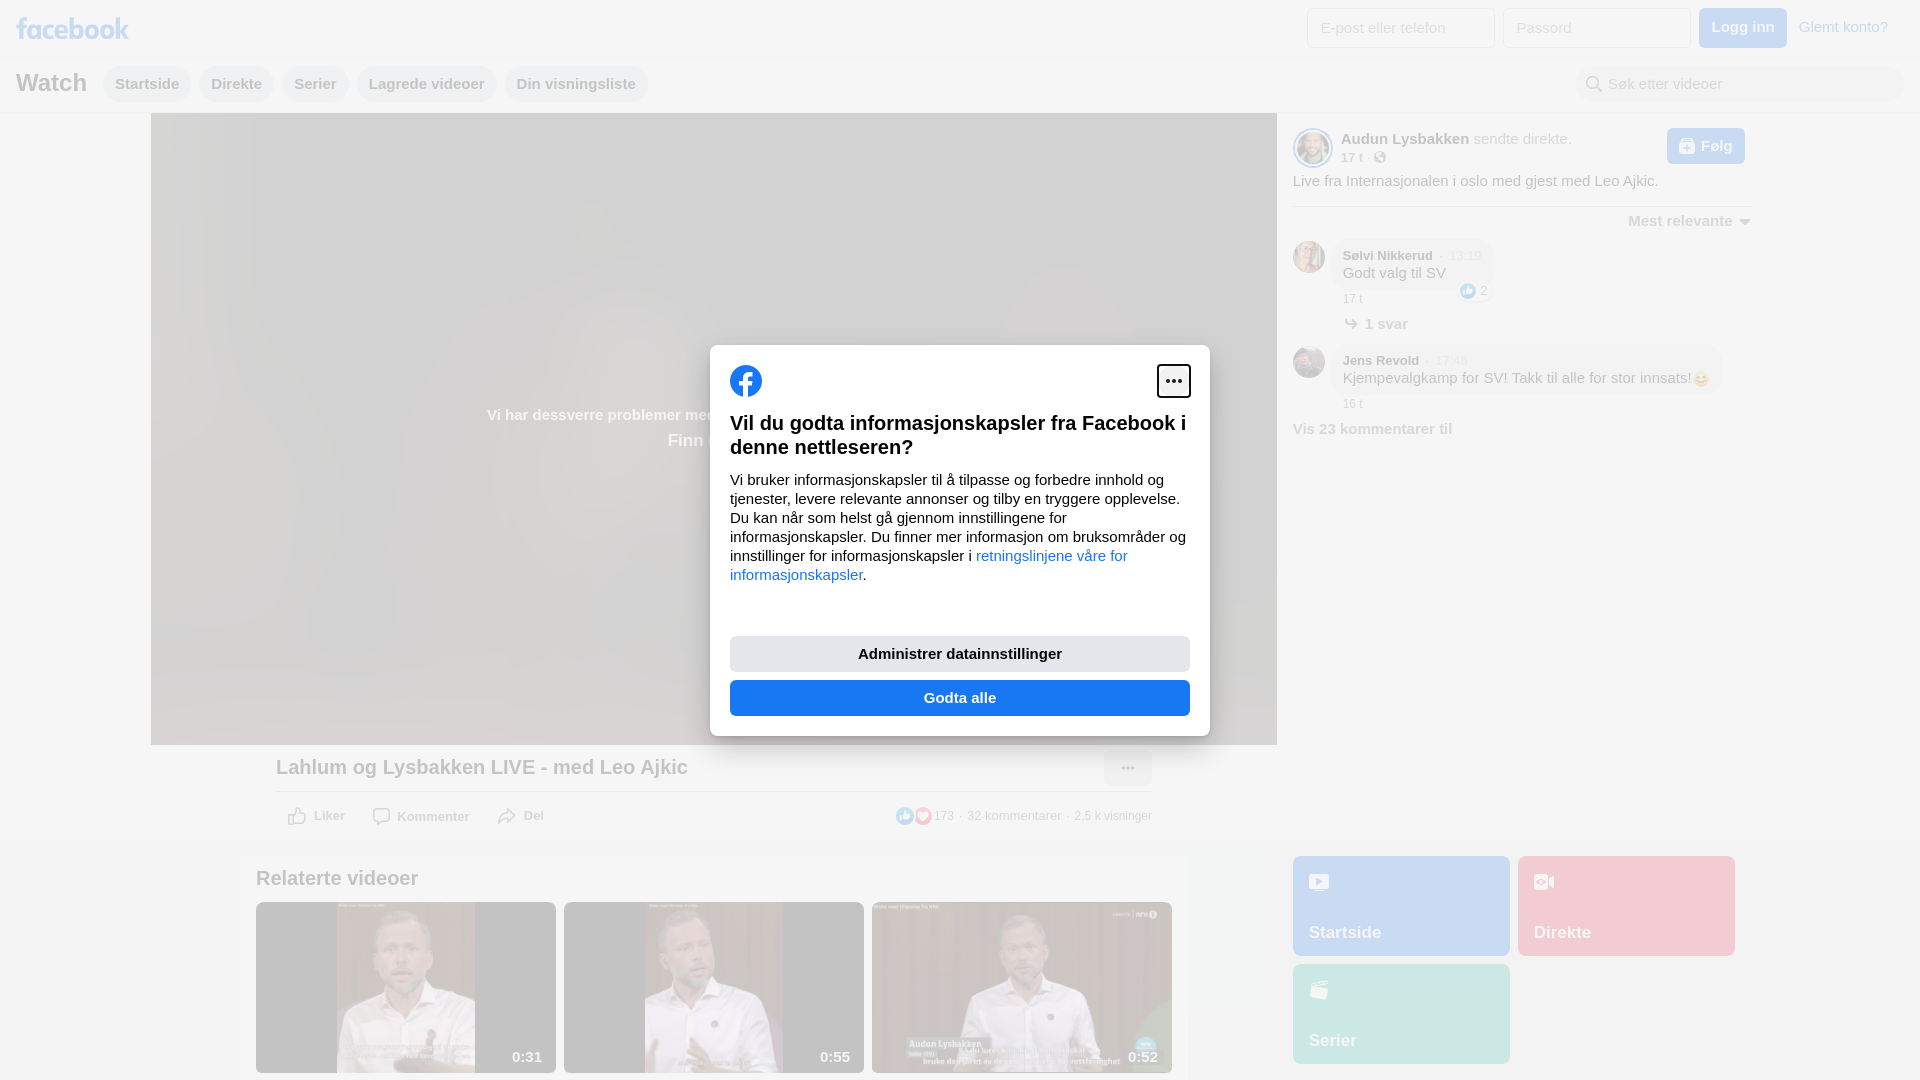Click the 2,5 k visninger text
Viewport: 1920px width, 1080px height.
(x=1113, y=816)
